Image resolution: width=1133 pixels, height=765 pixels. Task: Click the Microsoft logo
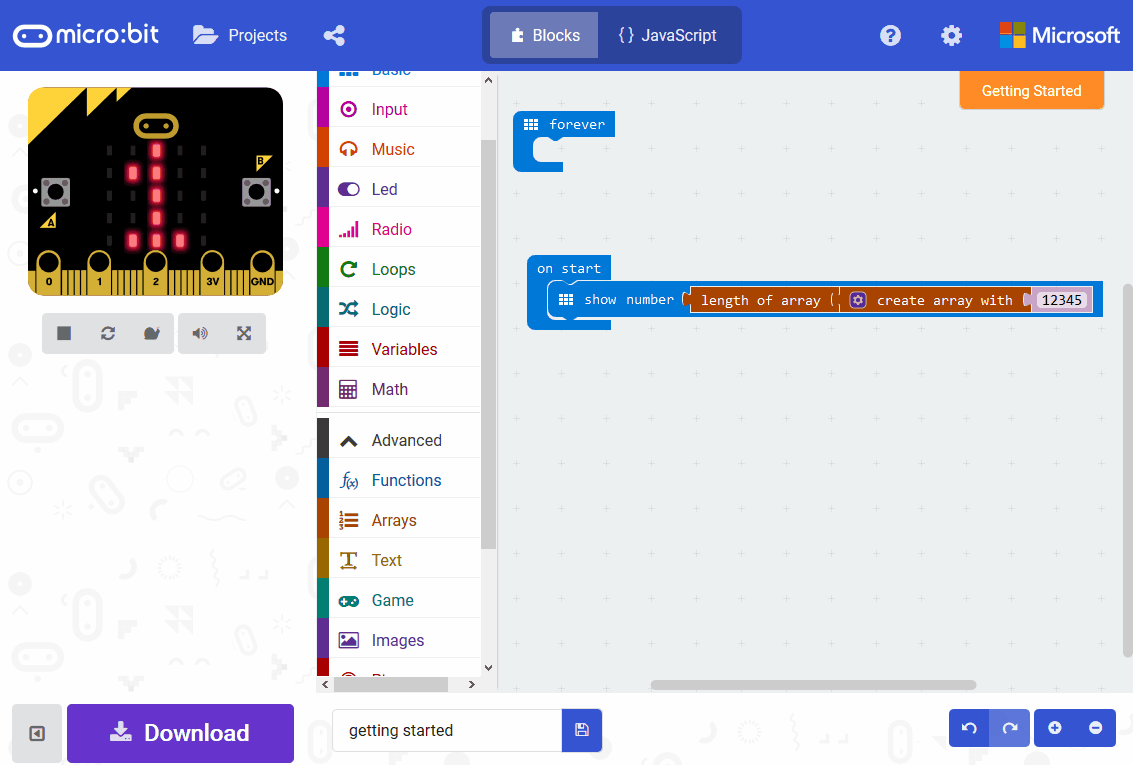point(1059,35)
